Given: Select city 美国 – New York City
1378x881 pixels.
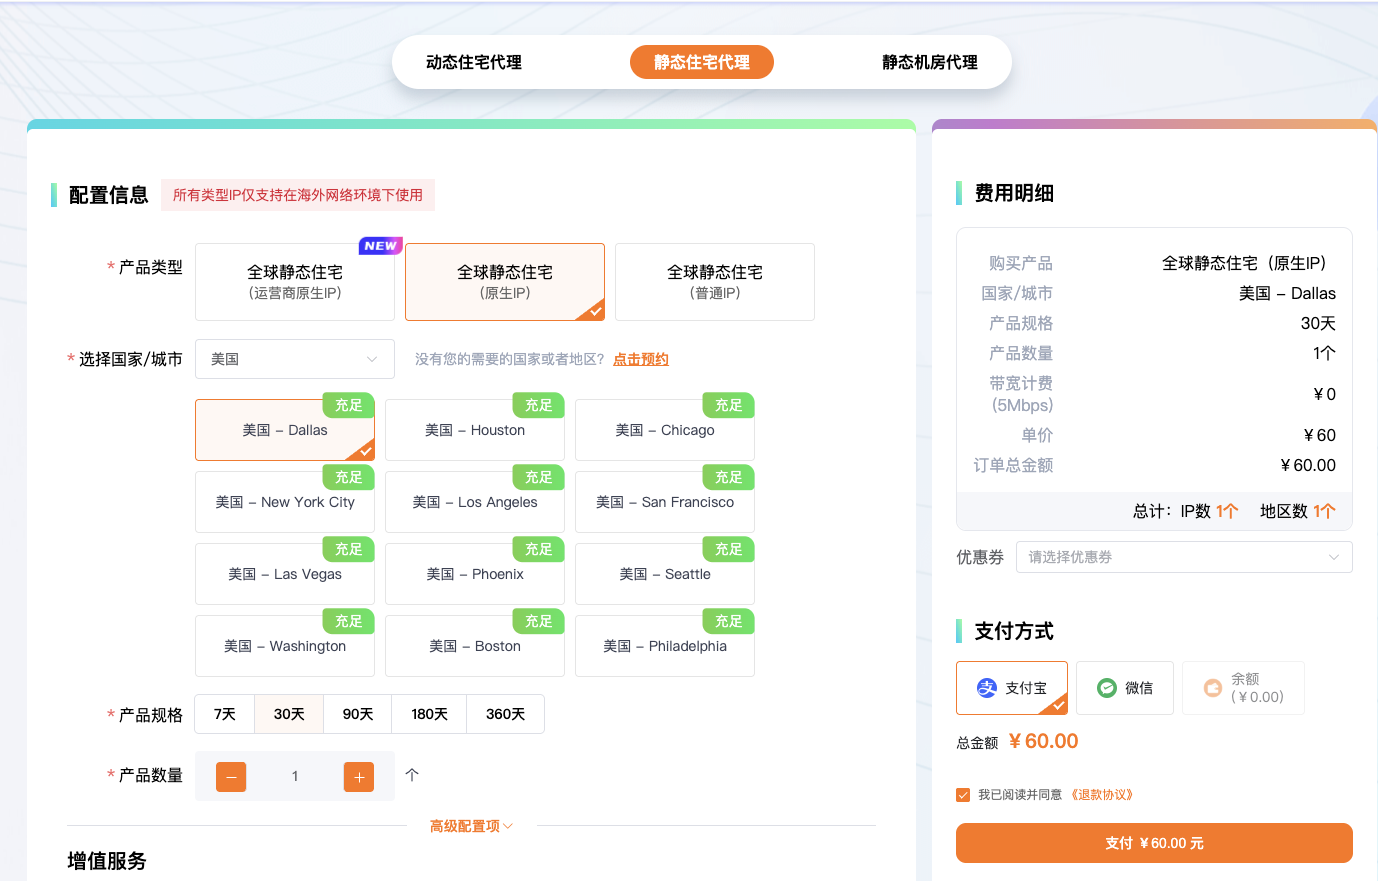Looking at the screenshot, I should (285, 502).
